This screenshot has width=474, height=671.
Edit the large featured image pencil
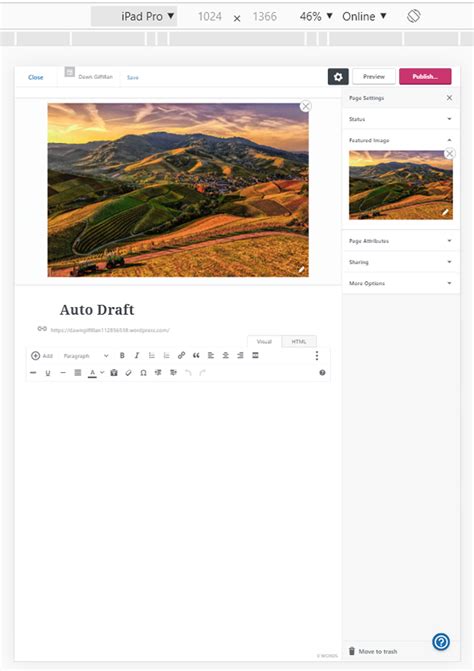pyautogui.click(x=301, y=269)
